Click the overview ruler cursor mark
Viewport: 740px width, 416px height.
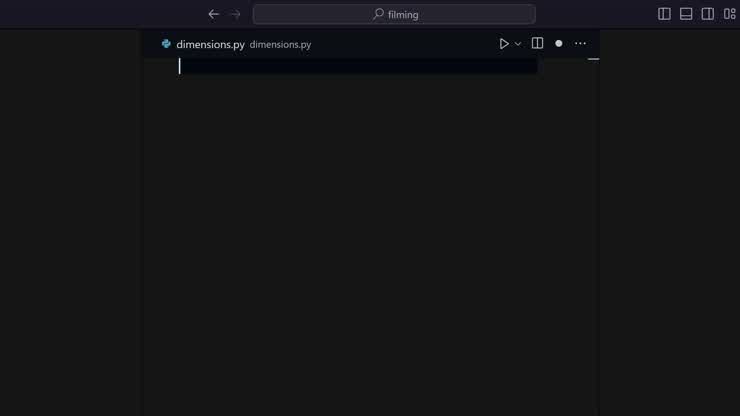(x=593, y=59)
